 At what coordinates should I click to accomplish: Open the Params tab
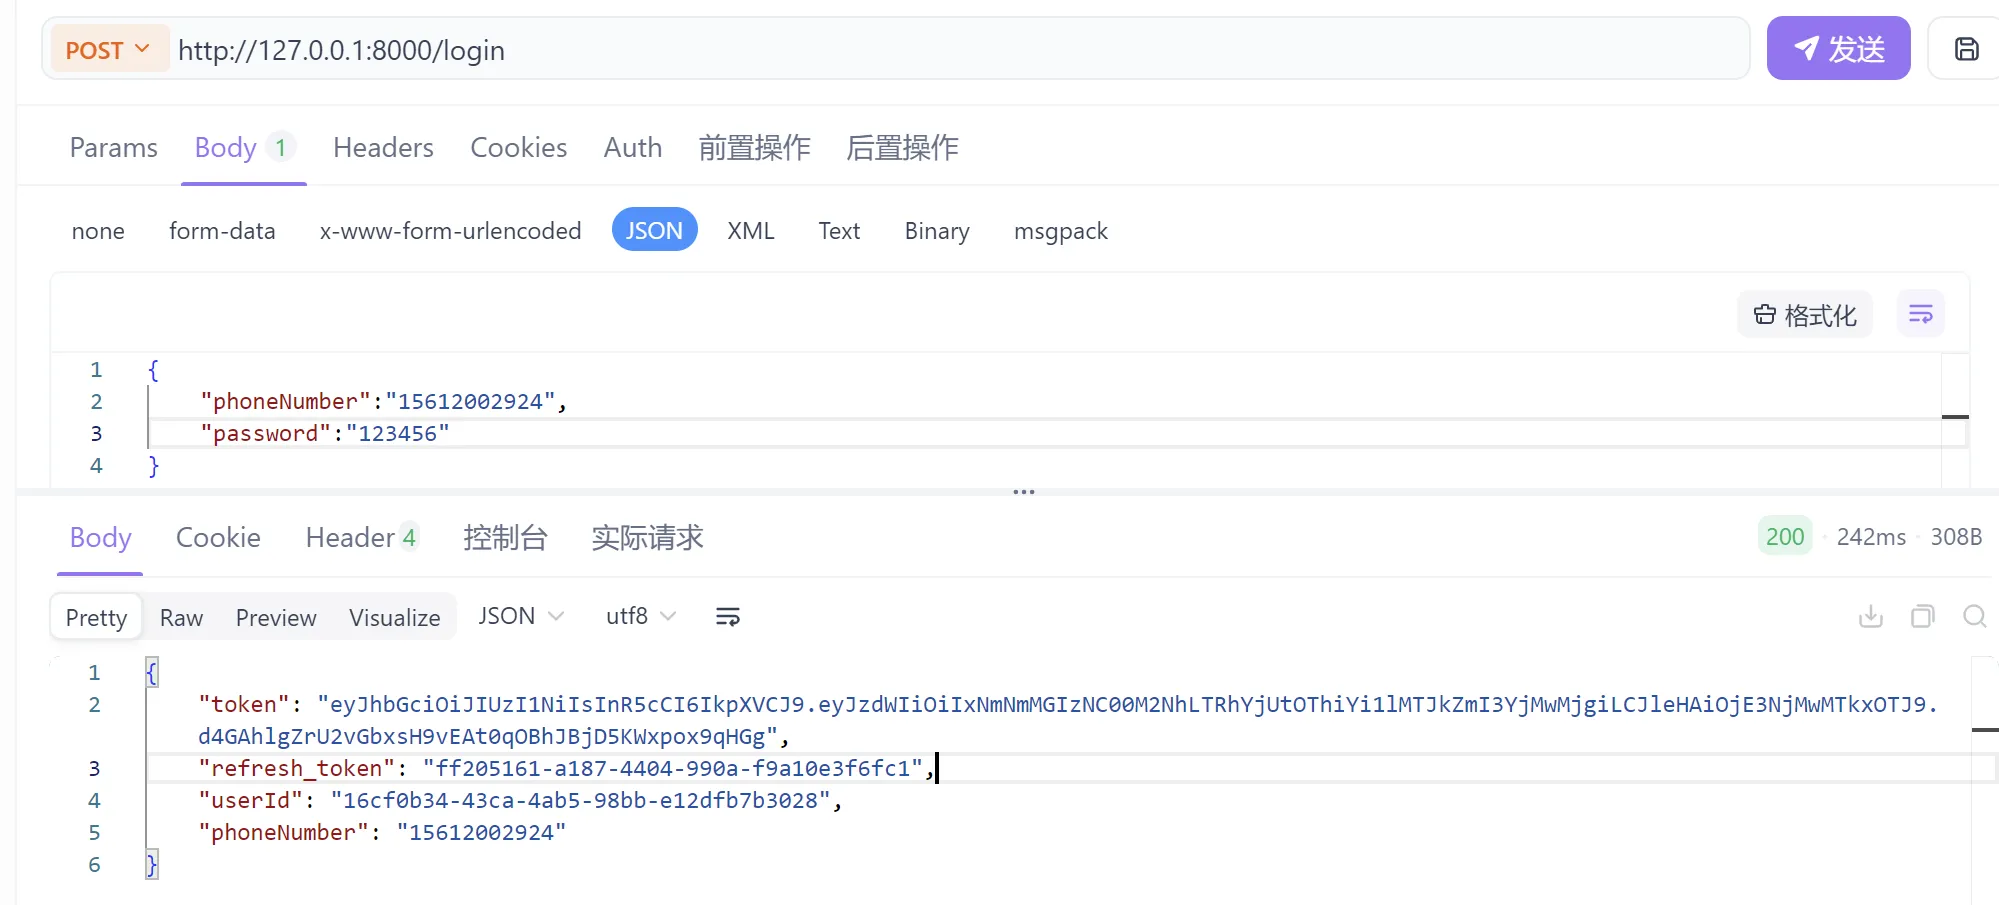click(114, 148)
